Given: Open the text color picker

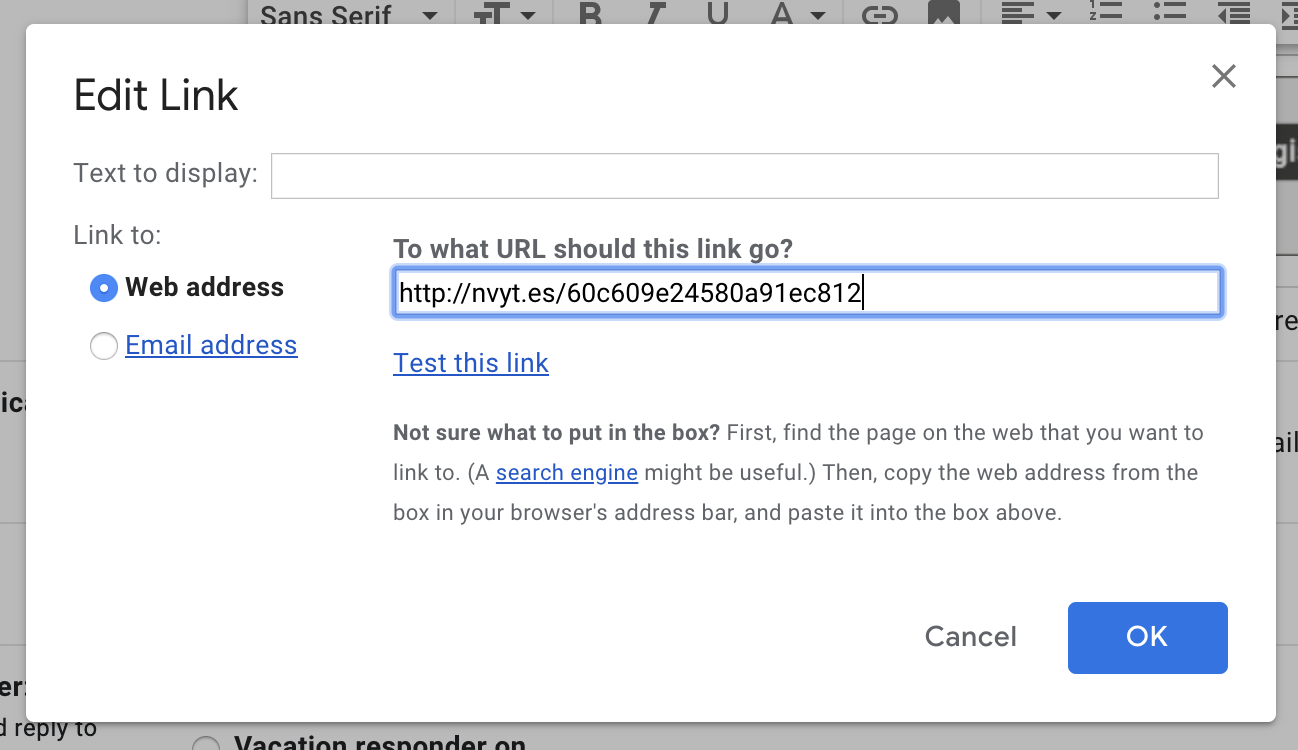Looking at the screenshot, I should pyautogui.click(x=796, y=14).
